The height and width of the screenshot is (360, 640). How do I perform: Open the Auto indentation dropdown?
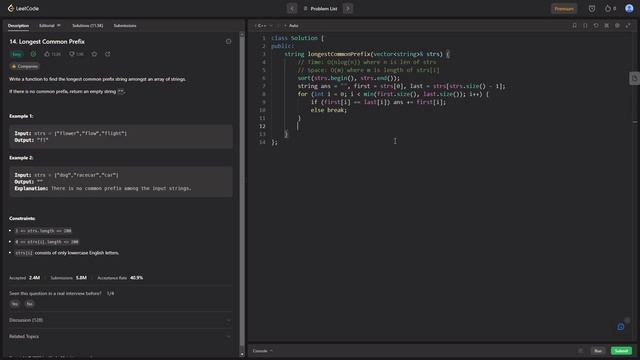292,25
